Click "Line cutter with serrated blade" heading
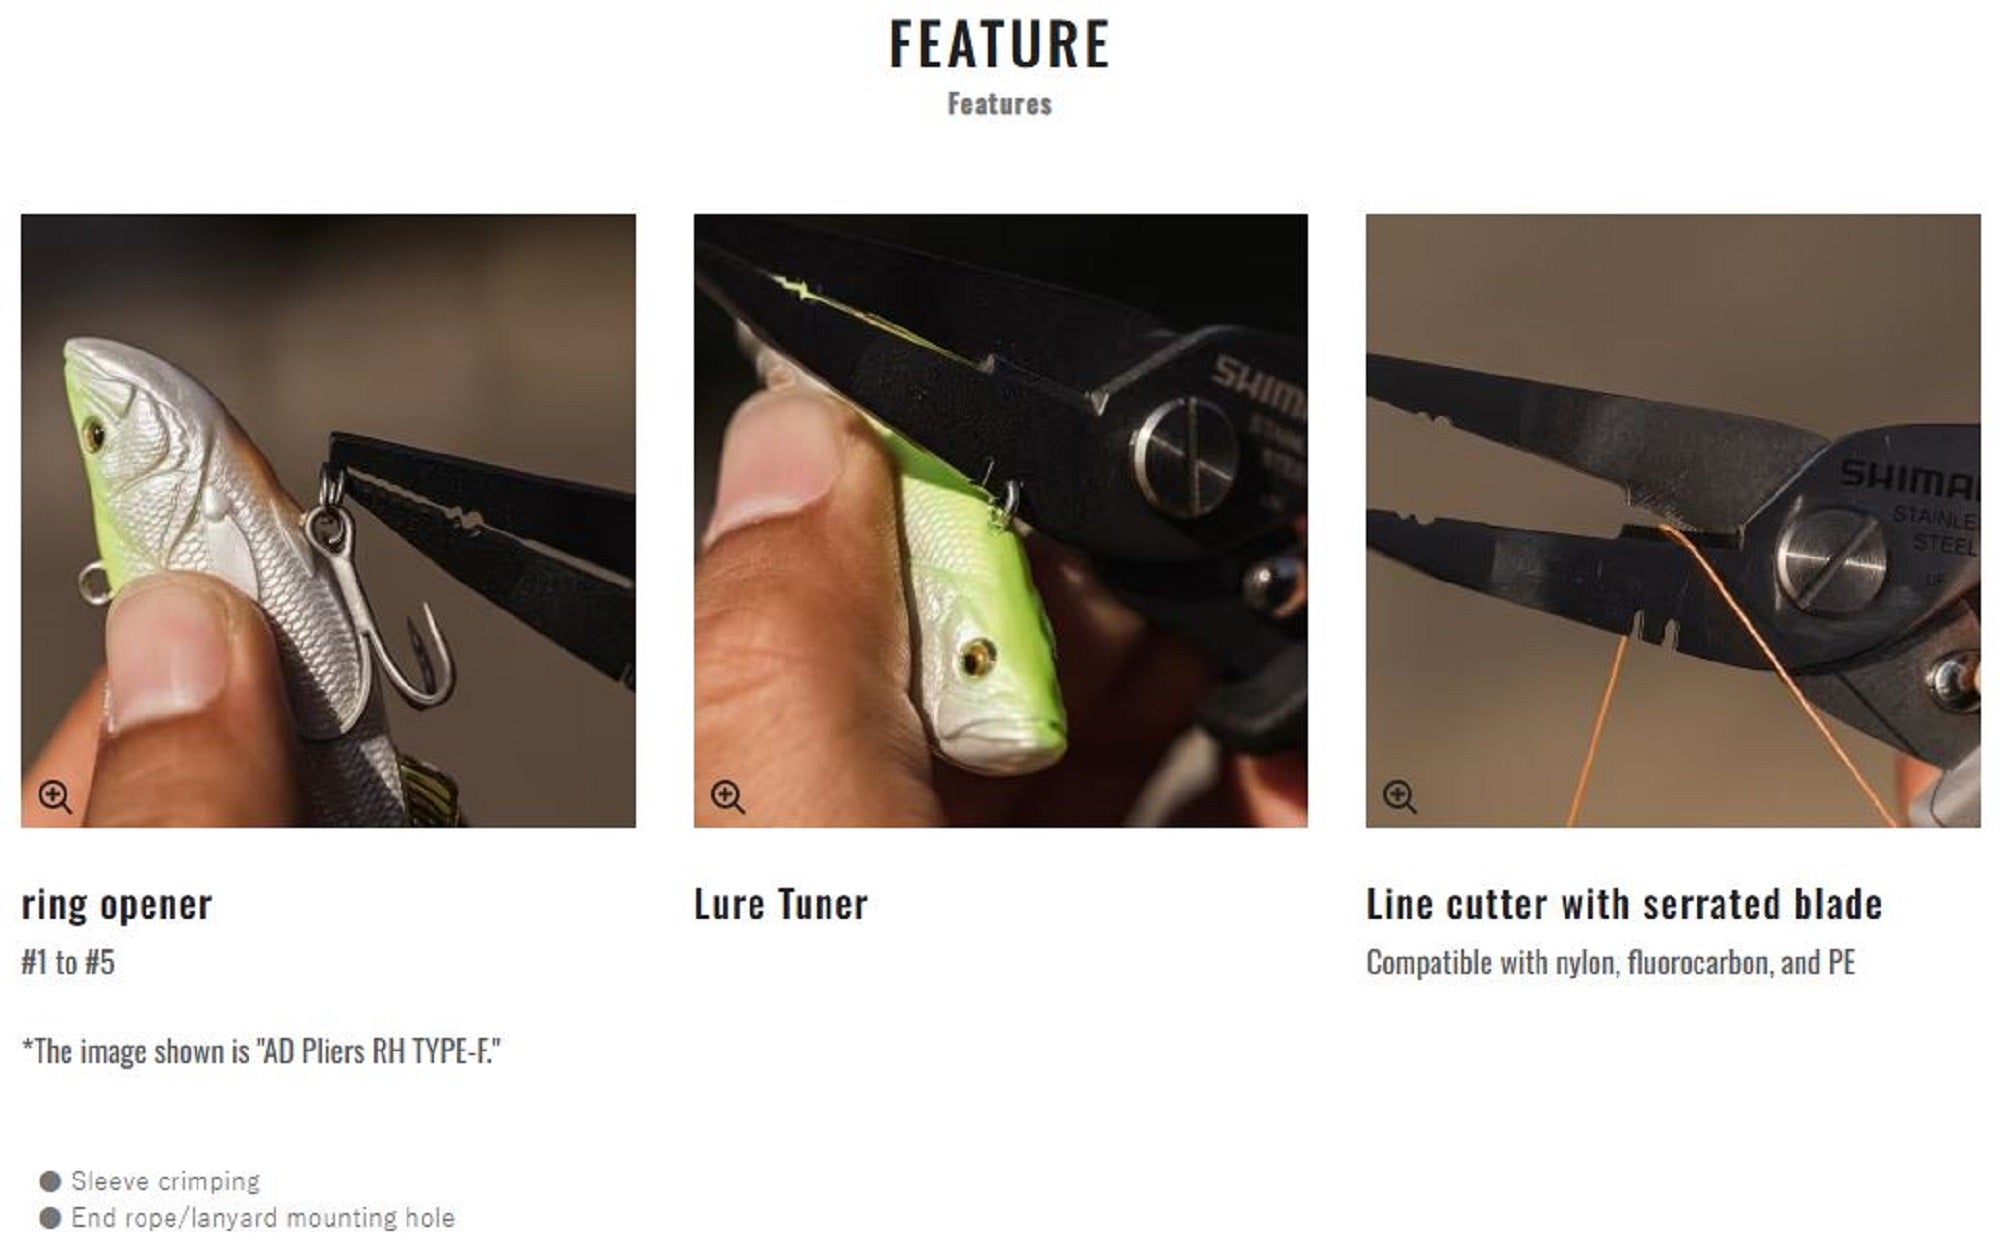The height and width of the screenshot is (1244, 2000). [1624, 904]
